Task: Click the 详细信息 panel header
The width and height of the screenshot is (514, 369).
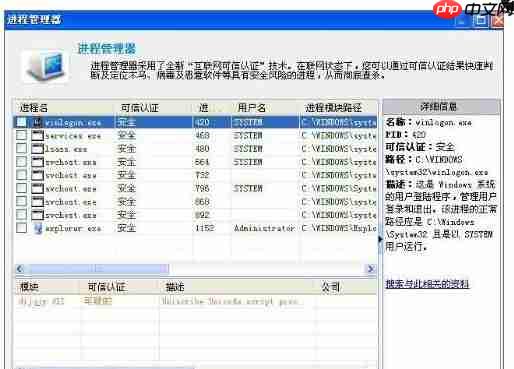Action: [441, 107]
